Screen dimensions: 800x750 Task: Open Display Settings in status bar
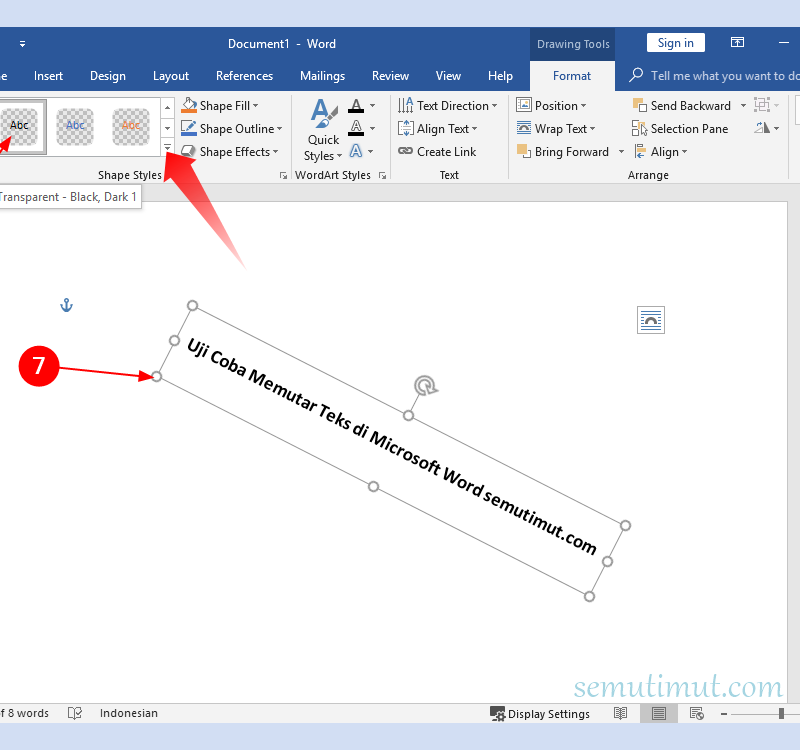pos(540,714)
